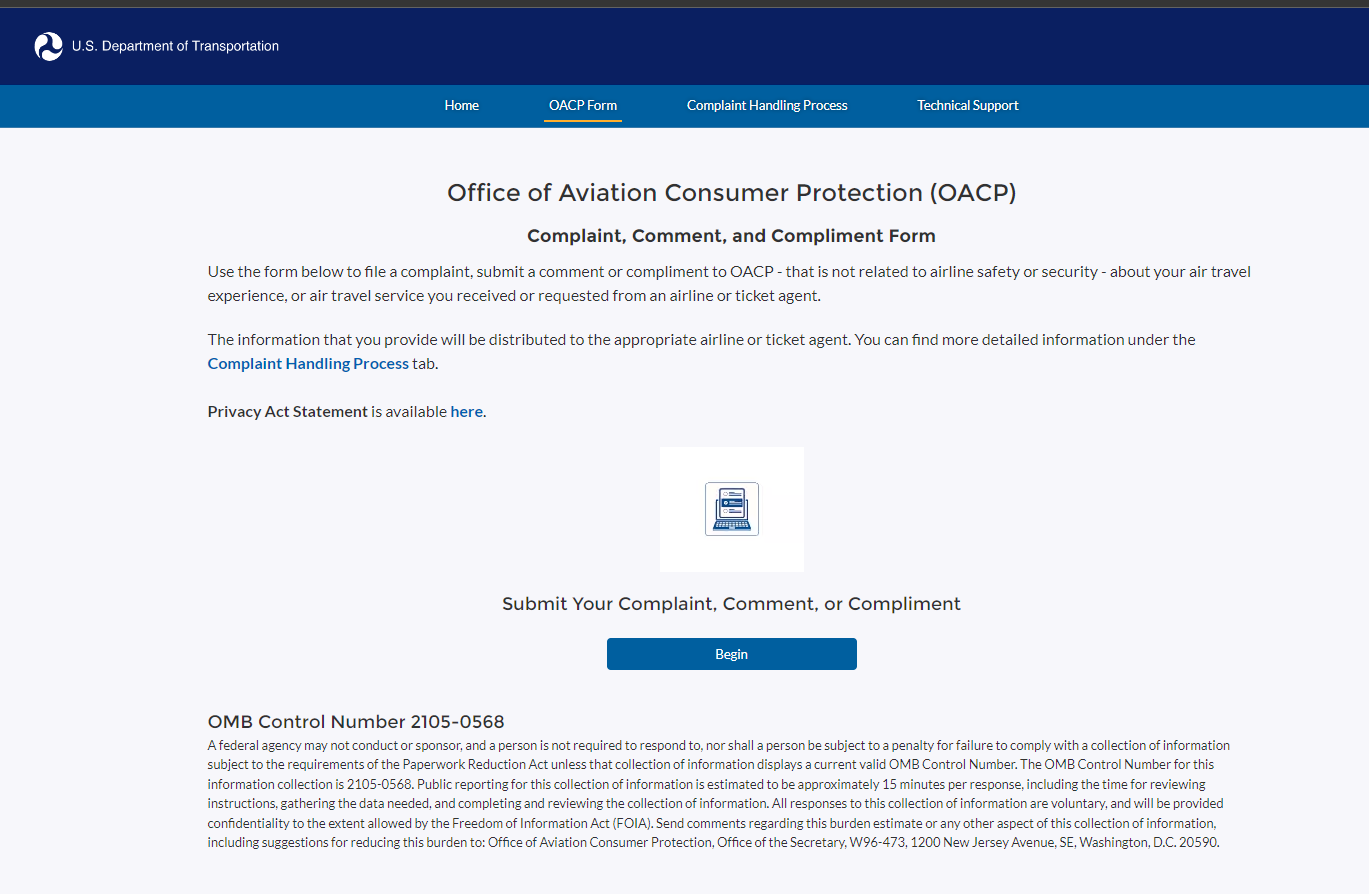Click the Office of Aviation Consumer Protection heading
This screenshot has width=1369, height=894.
[731, 193]
